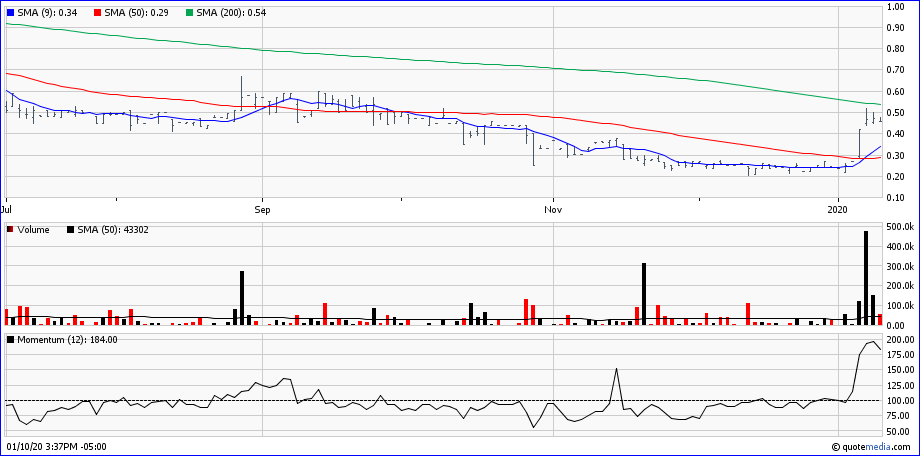This screenshot has height=456, width=920.
Task: Click the Jul date axis label
Action: click(6, 209)
